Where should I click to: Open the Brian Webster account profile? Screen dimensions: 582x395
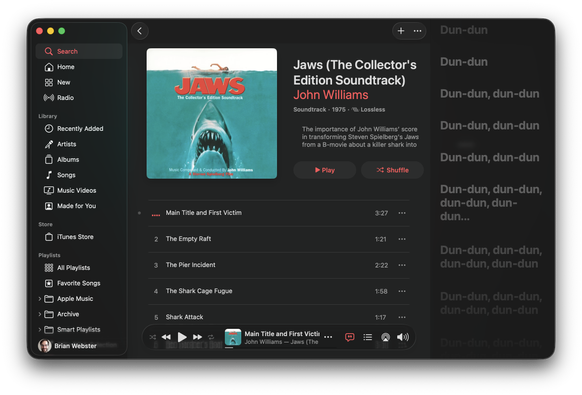(68, 346)
